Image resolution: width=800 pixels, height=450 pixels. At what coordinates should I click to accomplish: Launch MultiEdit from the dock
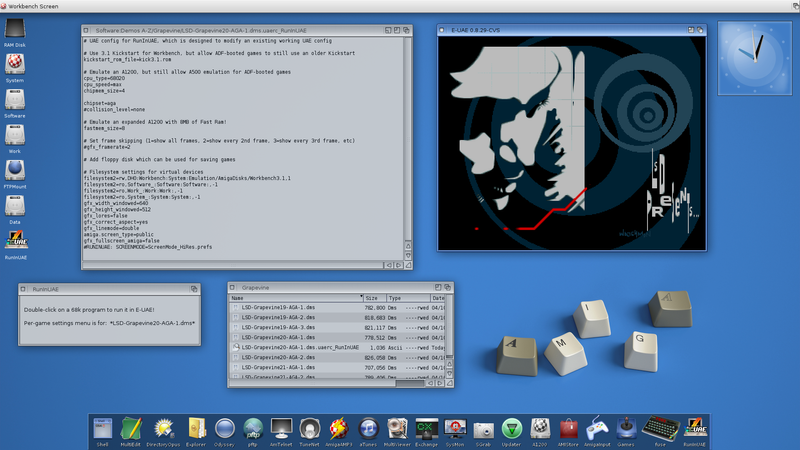130,428
